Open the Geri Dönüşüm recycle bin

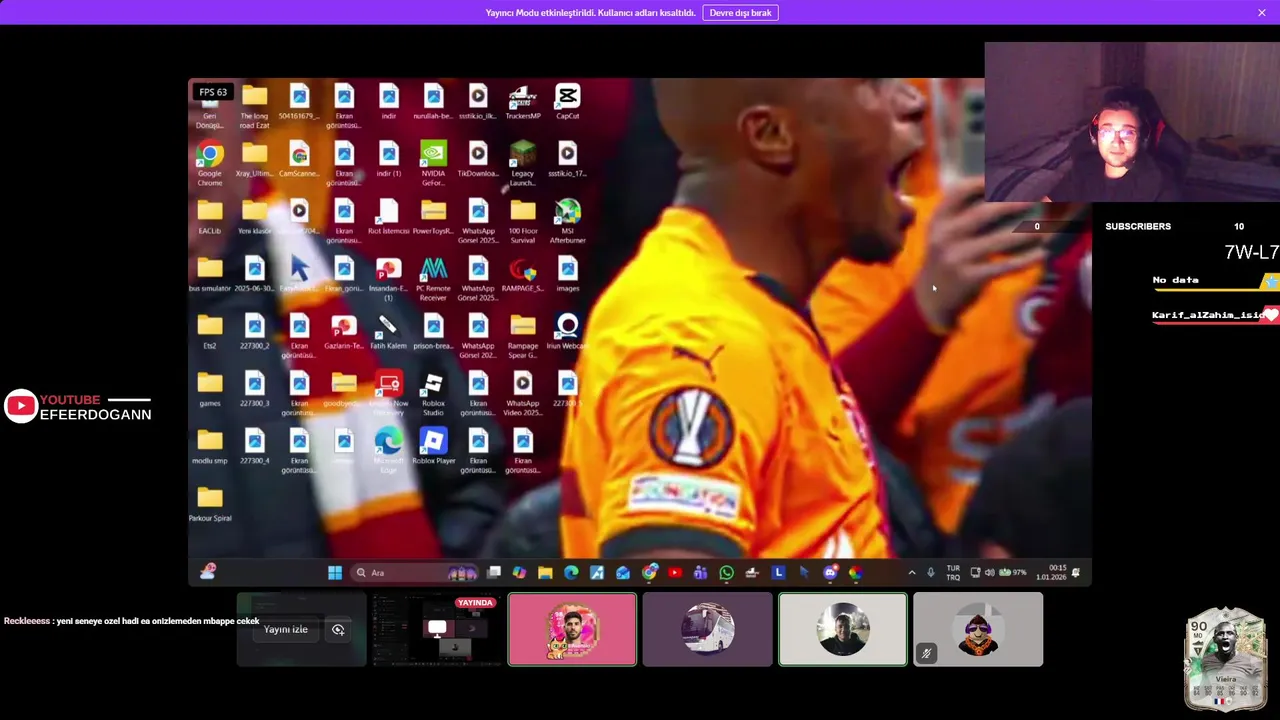pyautogui.click(x=209, y=107)
